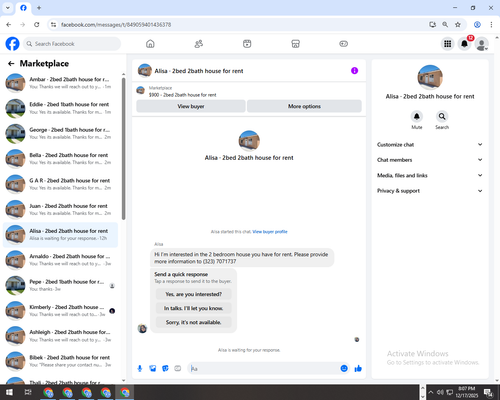Attach a photo file to message
This screenshot has width=500, height=400.
(x=153, y=368)
